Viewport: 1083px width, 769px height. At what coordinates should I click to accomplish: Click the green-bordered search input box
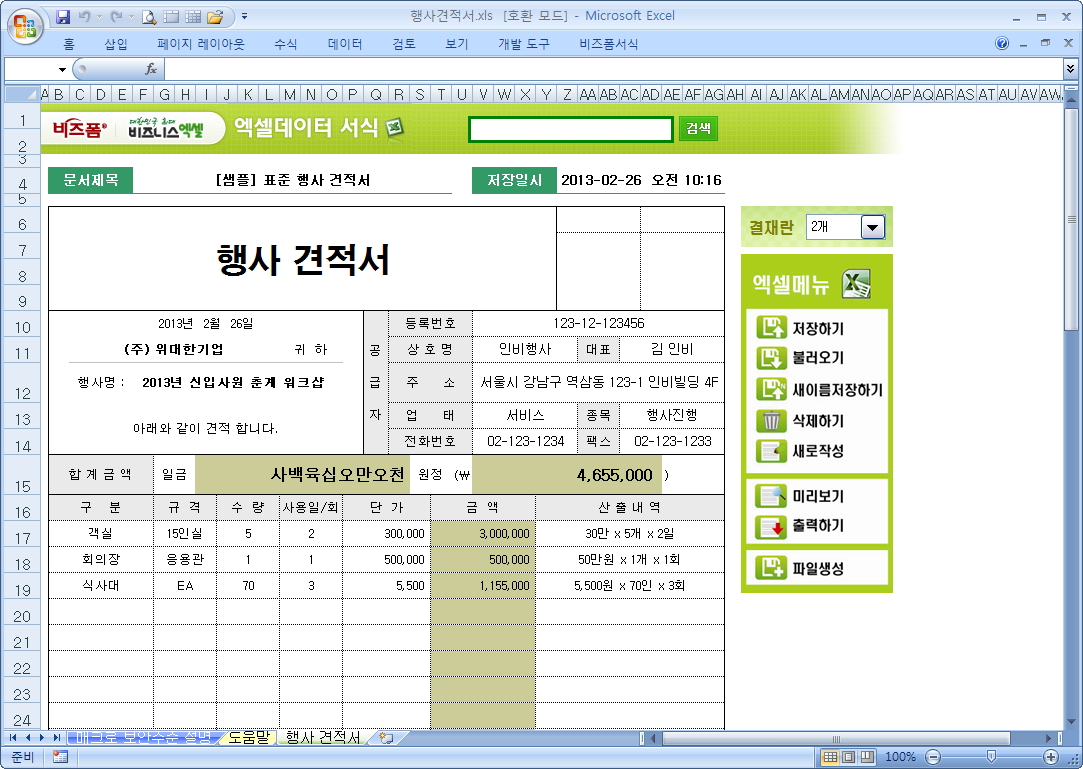coord(571,129)
